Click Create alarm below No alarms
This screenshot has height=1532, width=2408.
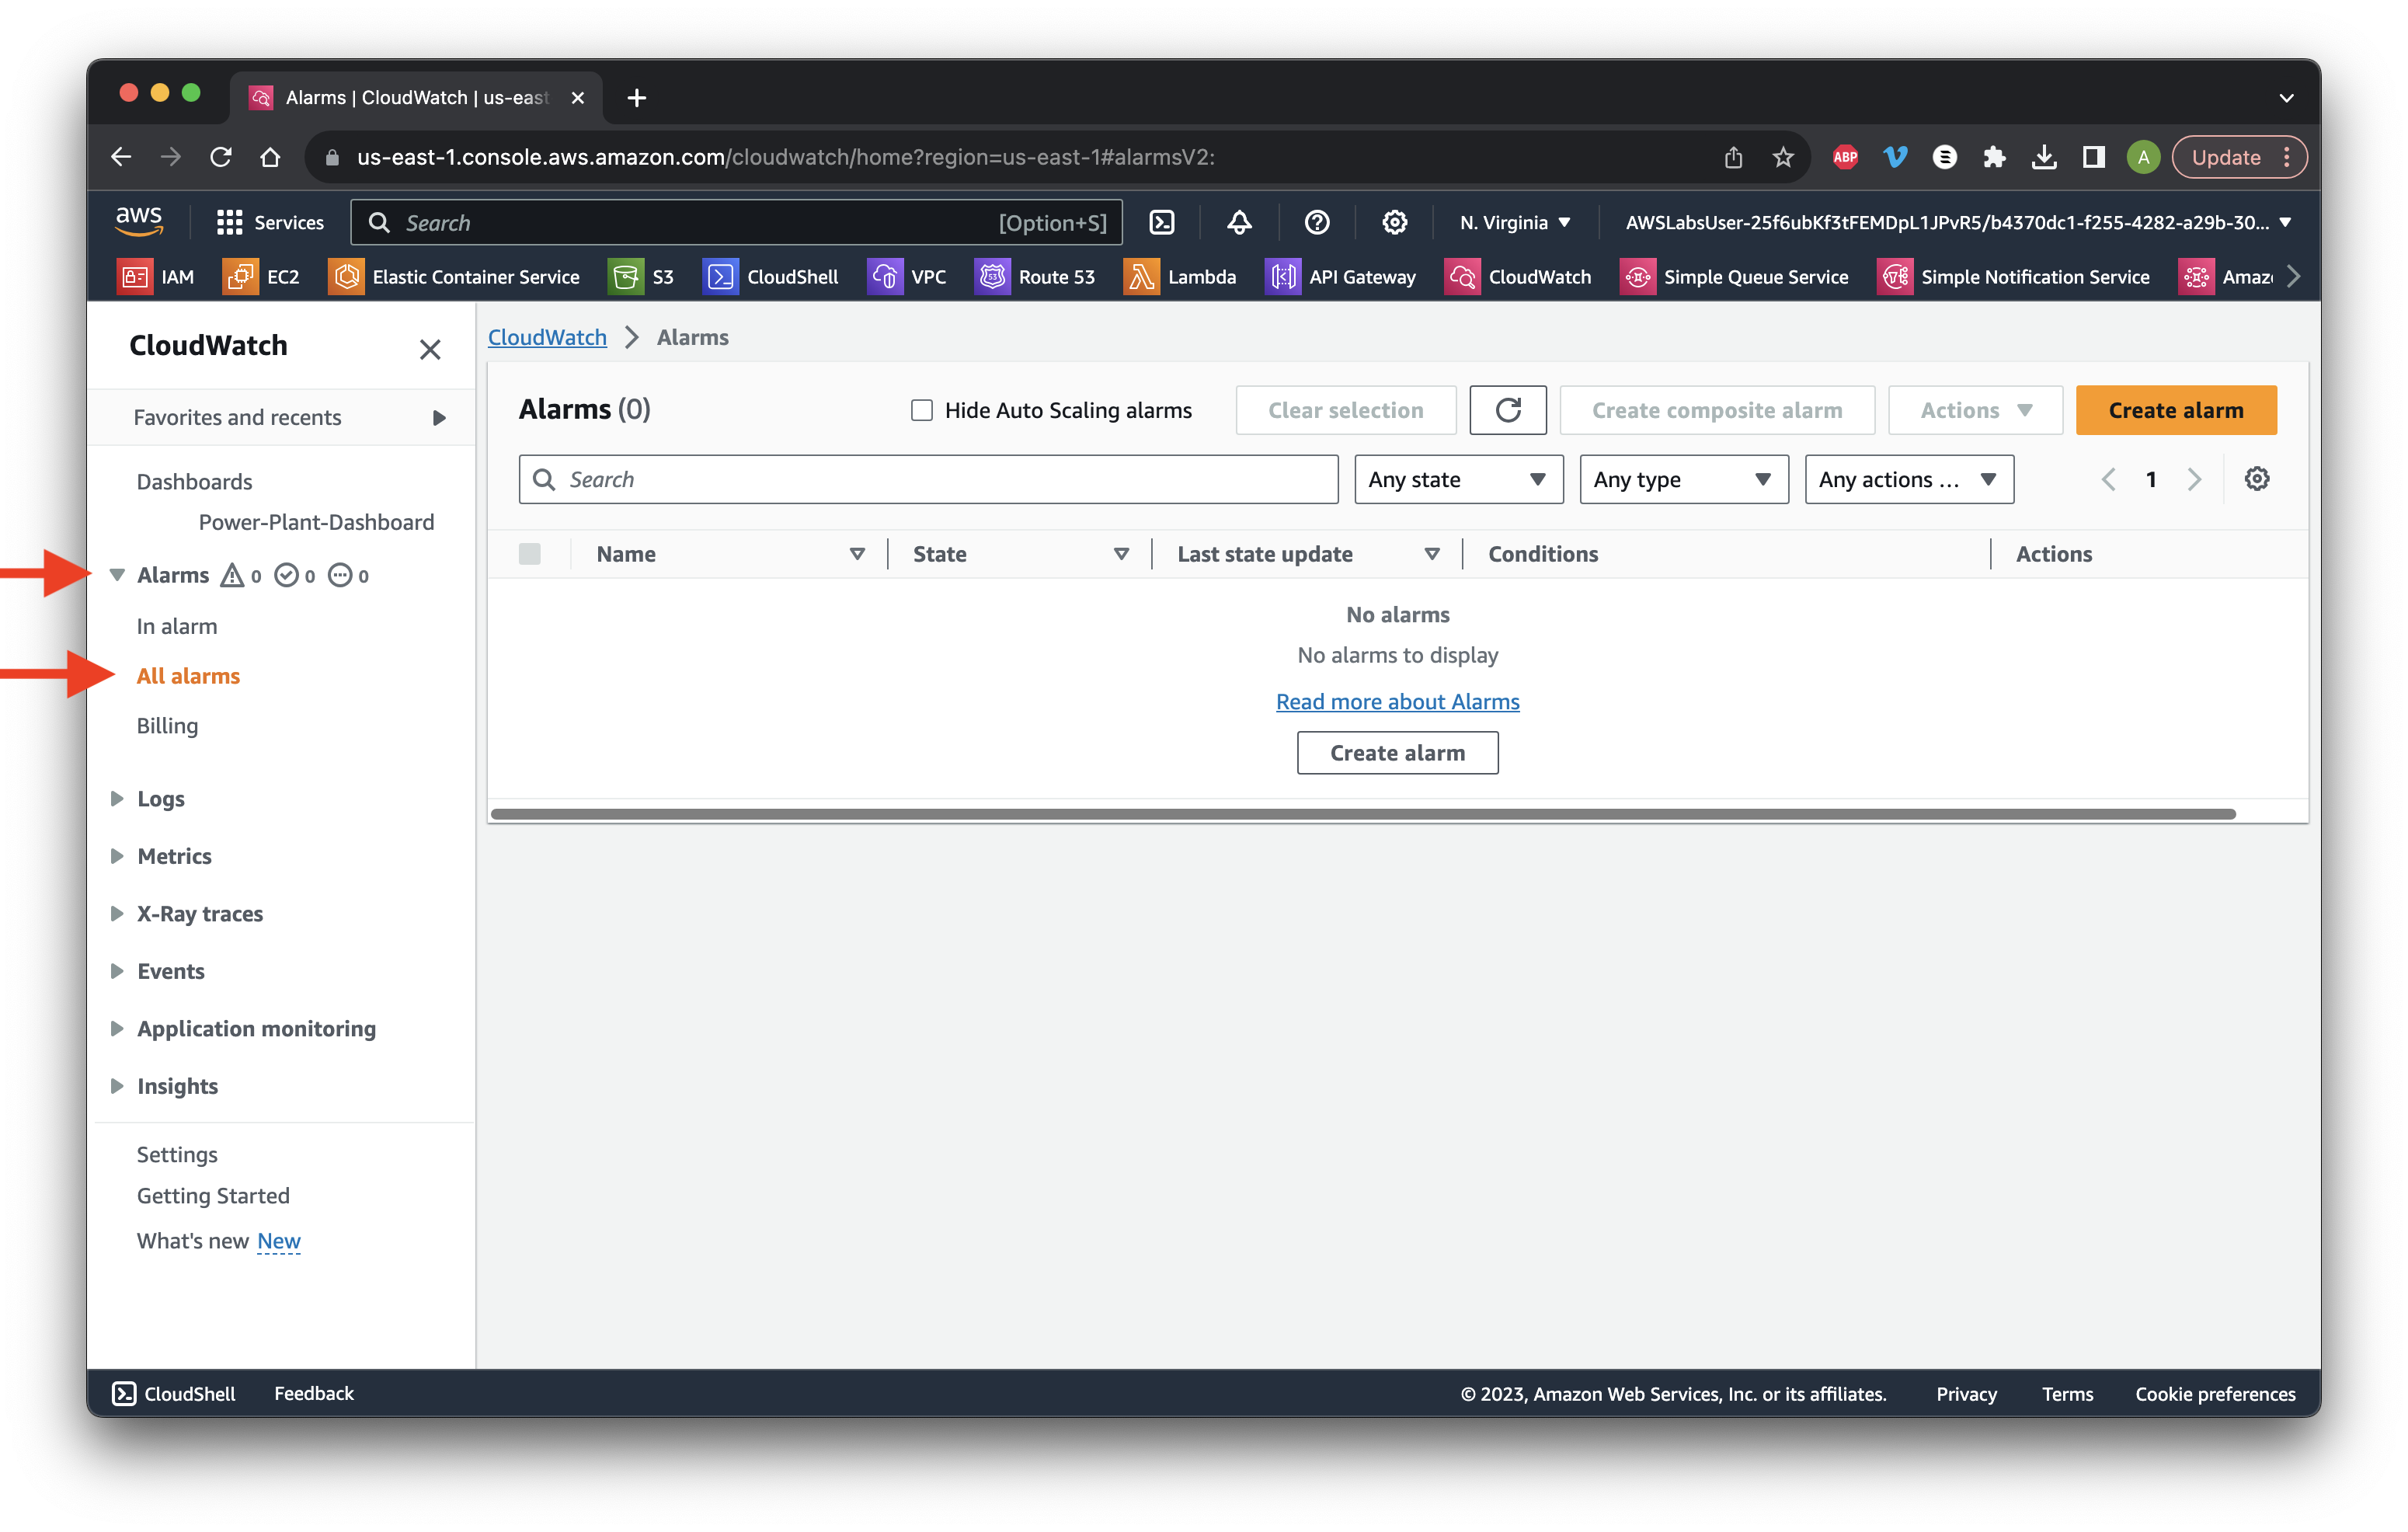tap(1397, 753)
